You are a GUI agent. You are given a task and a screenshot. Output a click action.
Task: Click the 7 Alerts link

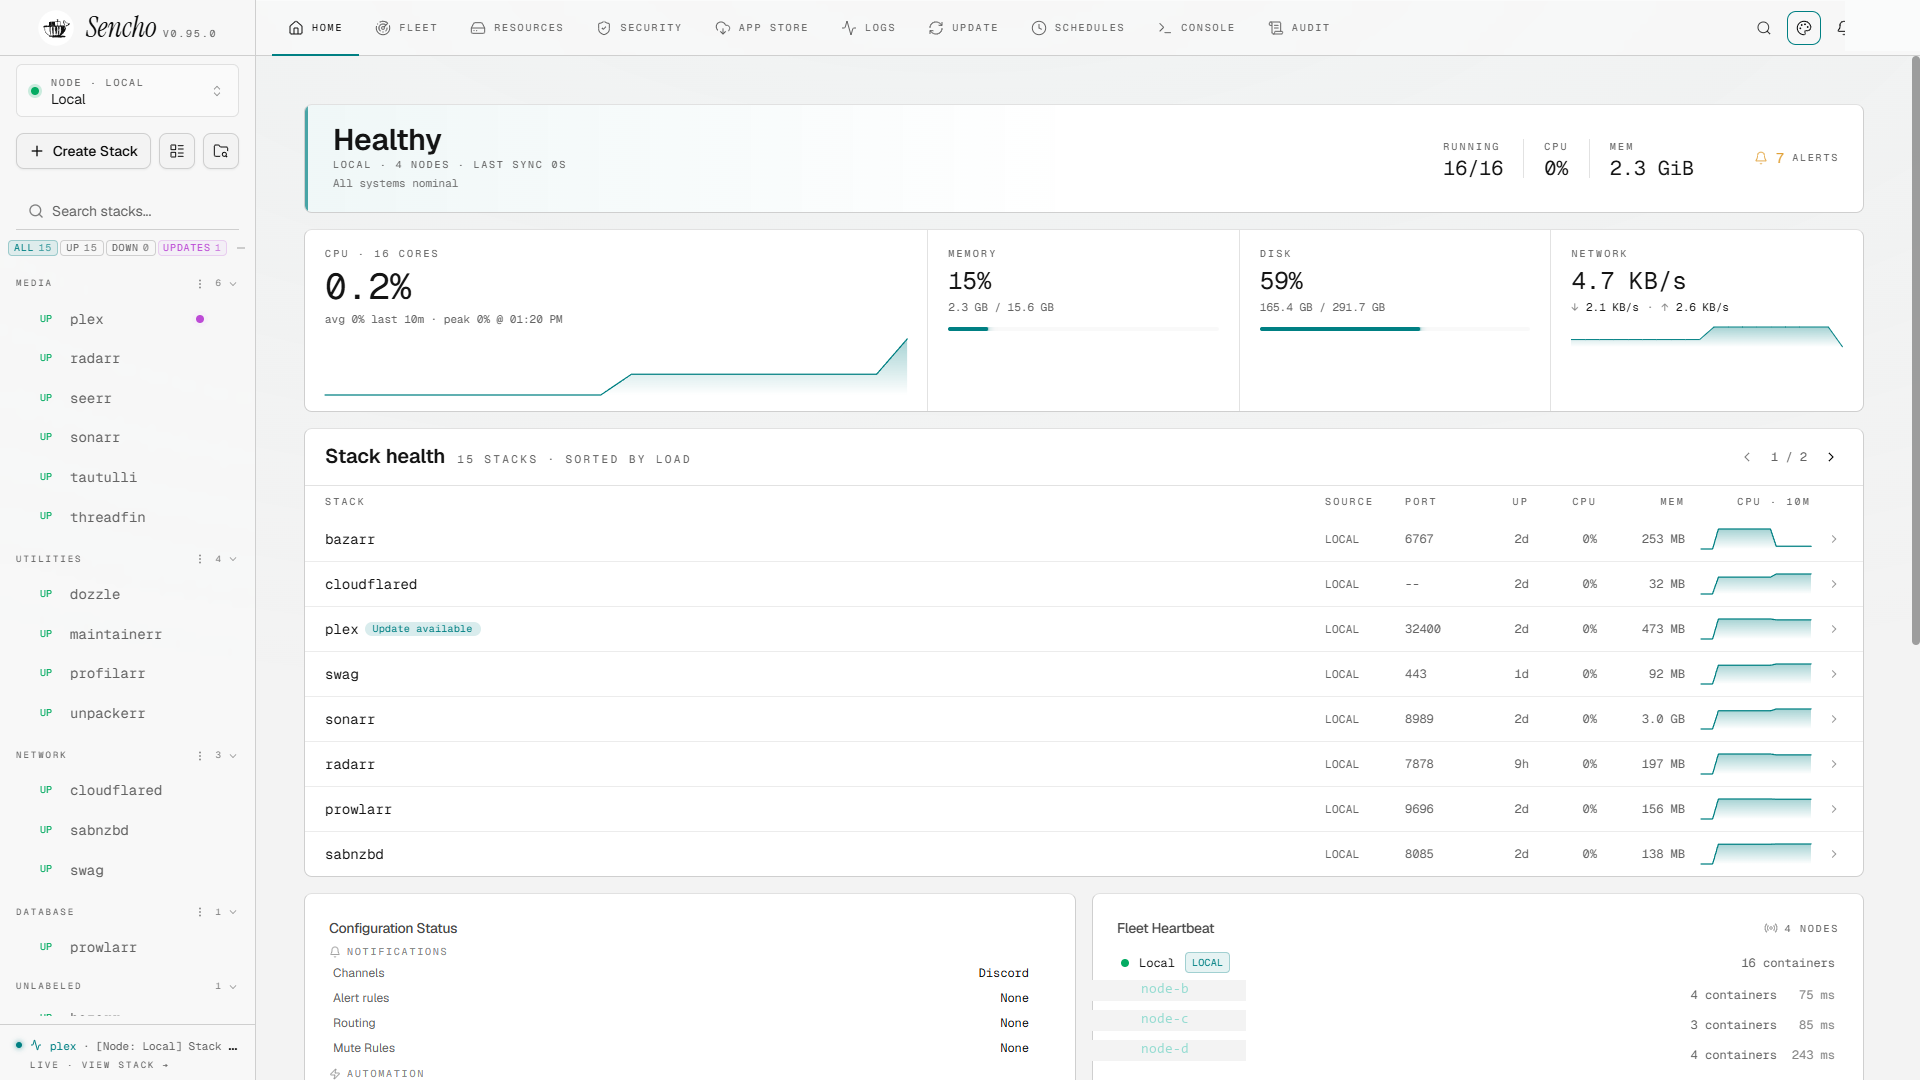tap(1796, 158)
